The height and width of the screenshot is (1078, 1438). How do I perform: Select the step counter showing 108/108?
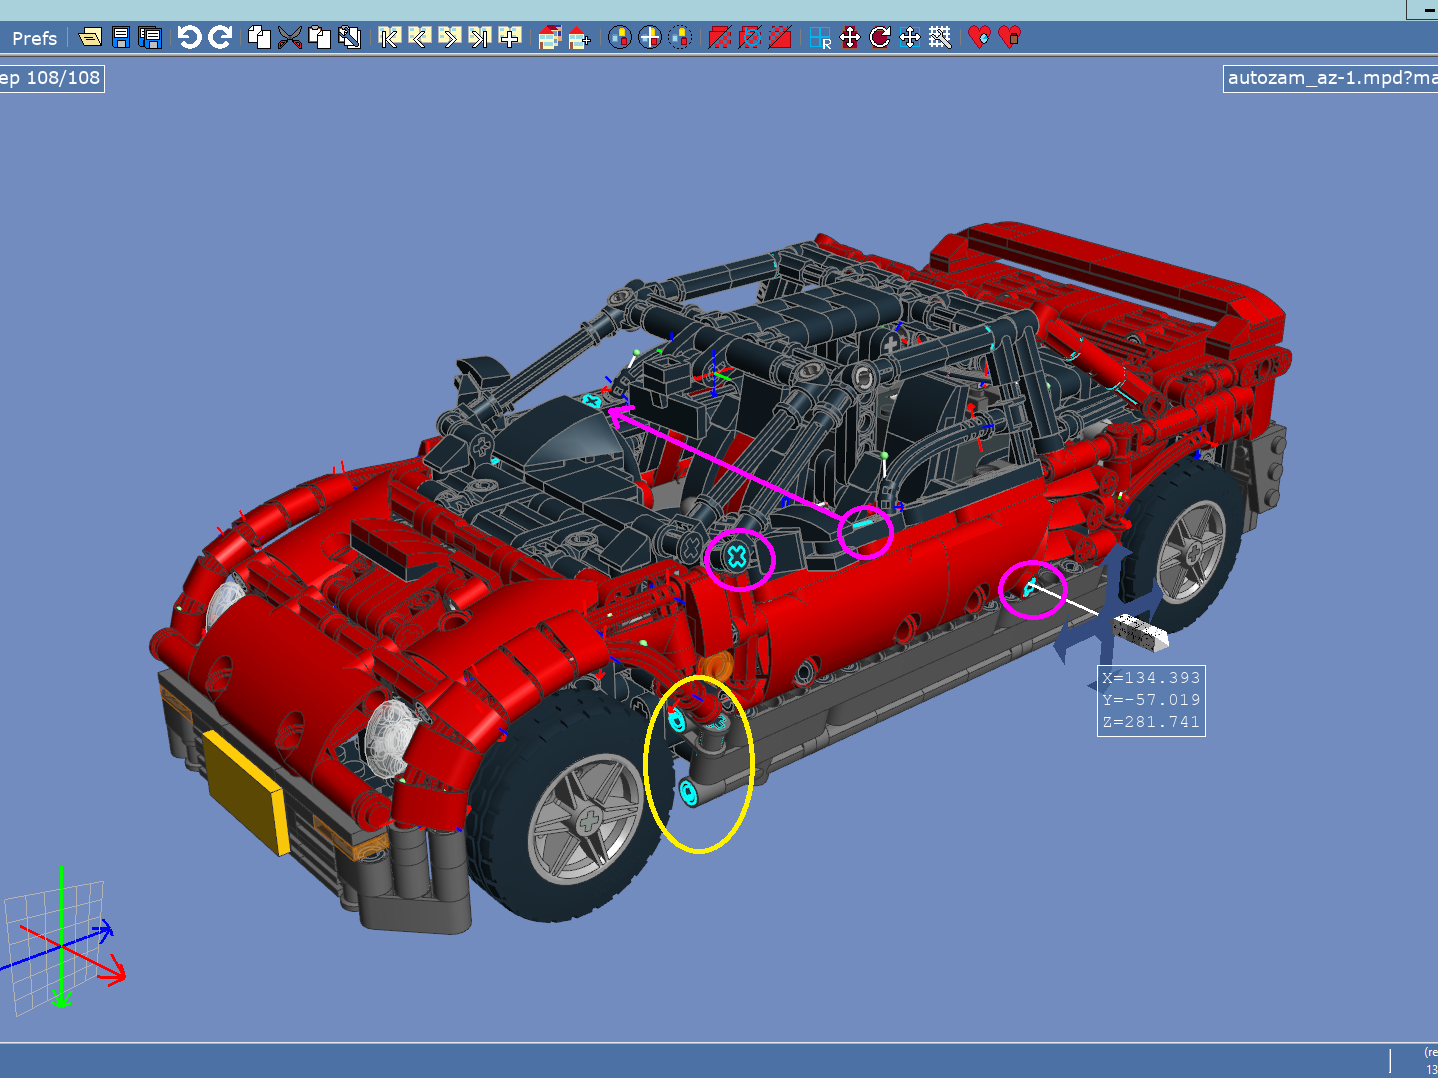(x=52, y=77)
